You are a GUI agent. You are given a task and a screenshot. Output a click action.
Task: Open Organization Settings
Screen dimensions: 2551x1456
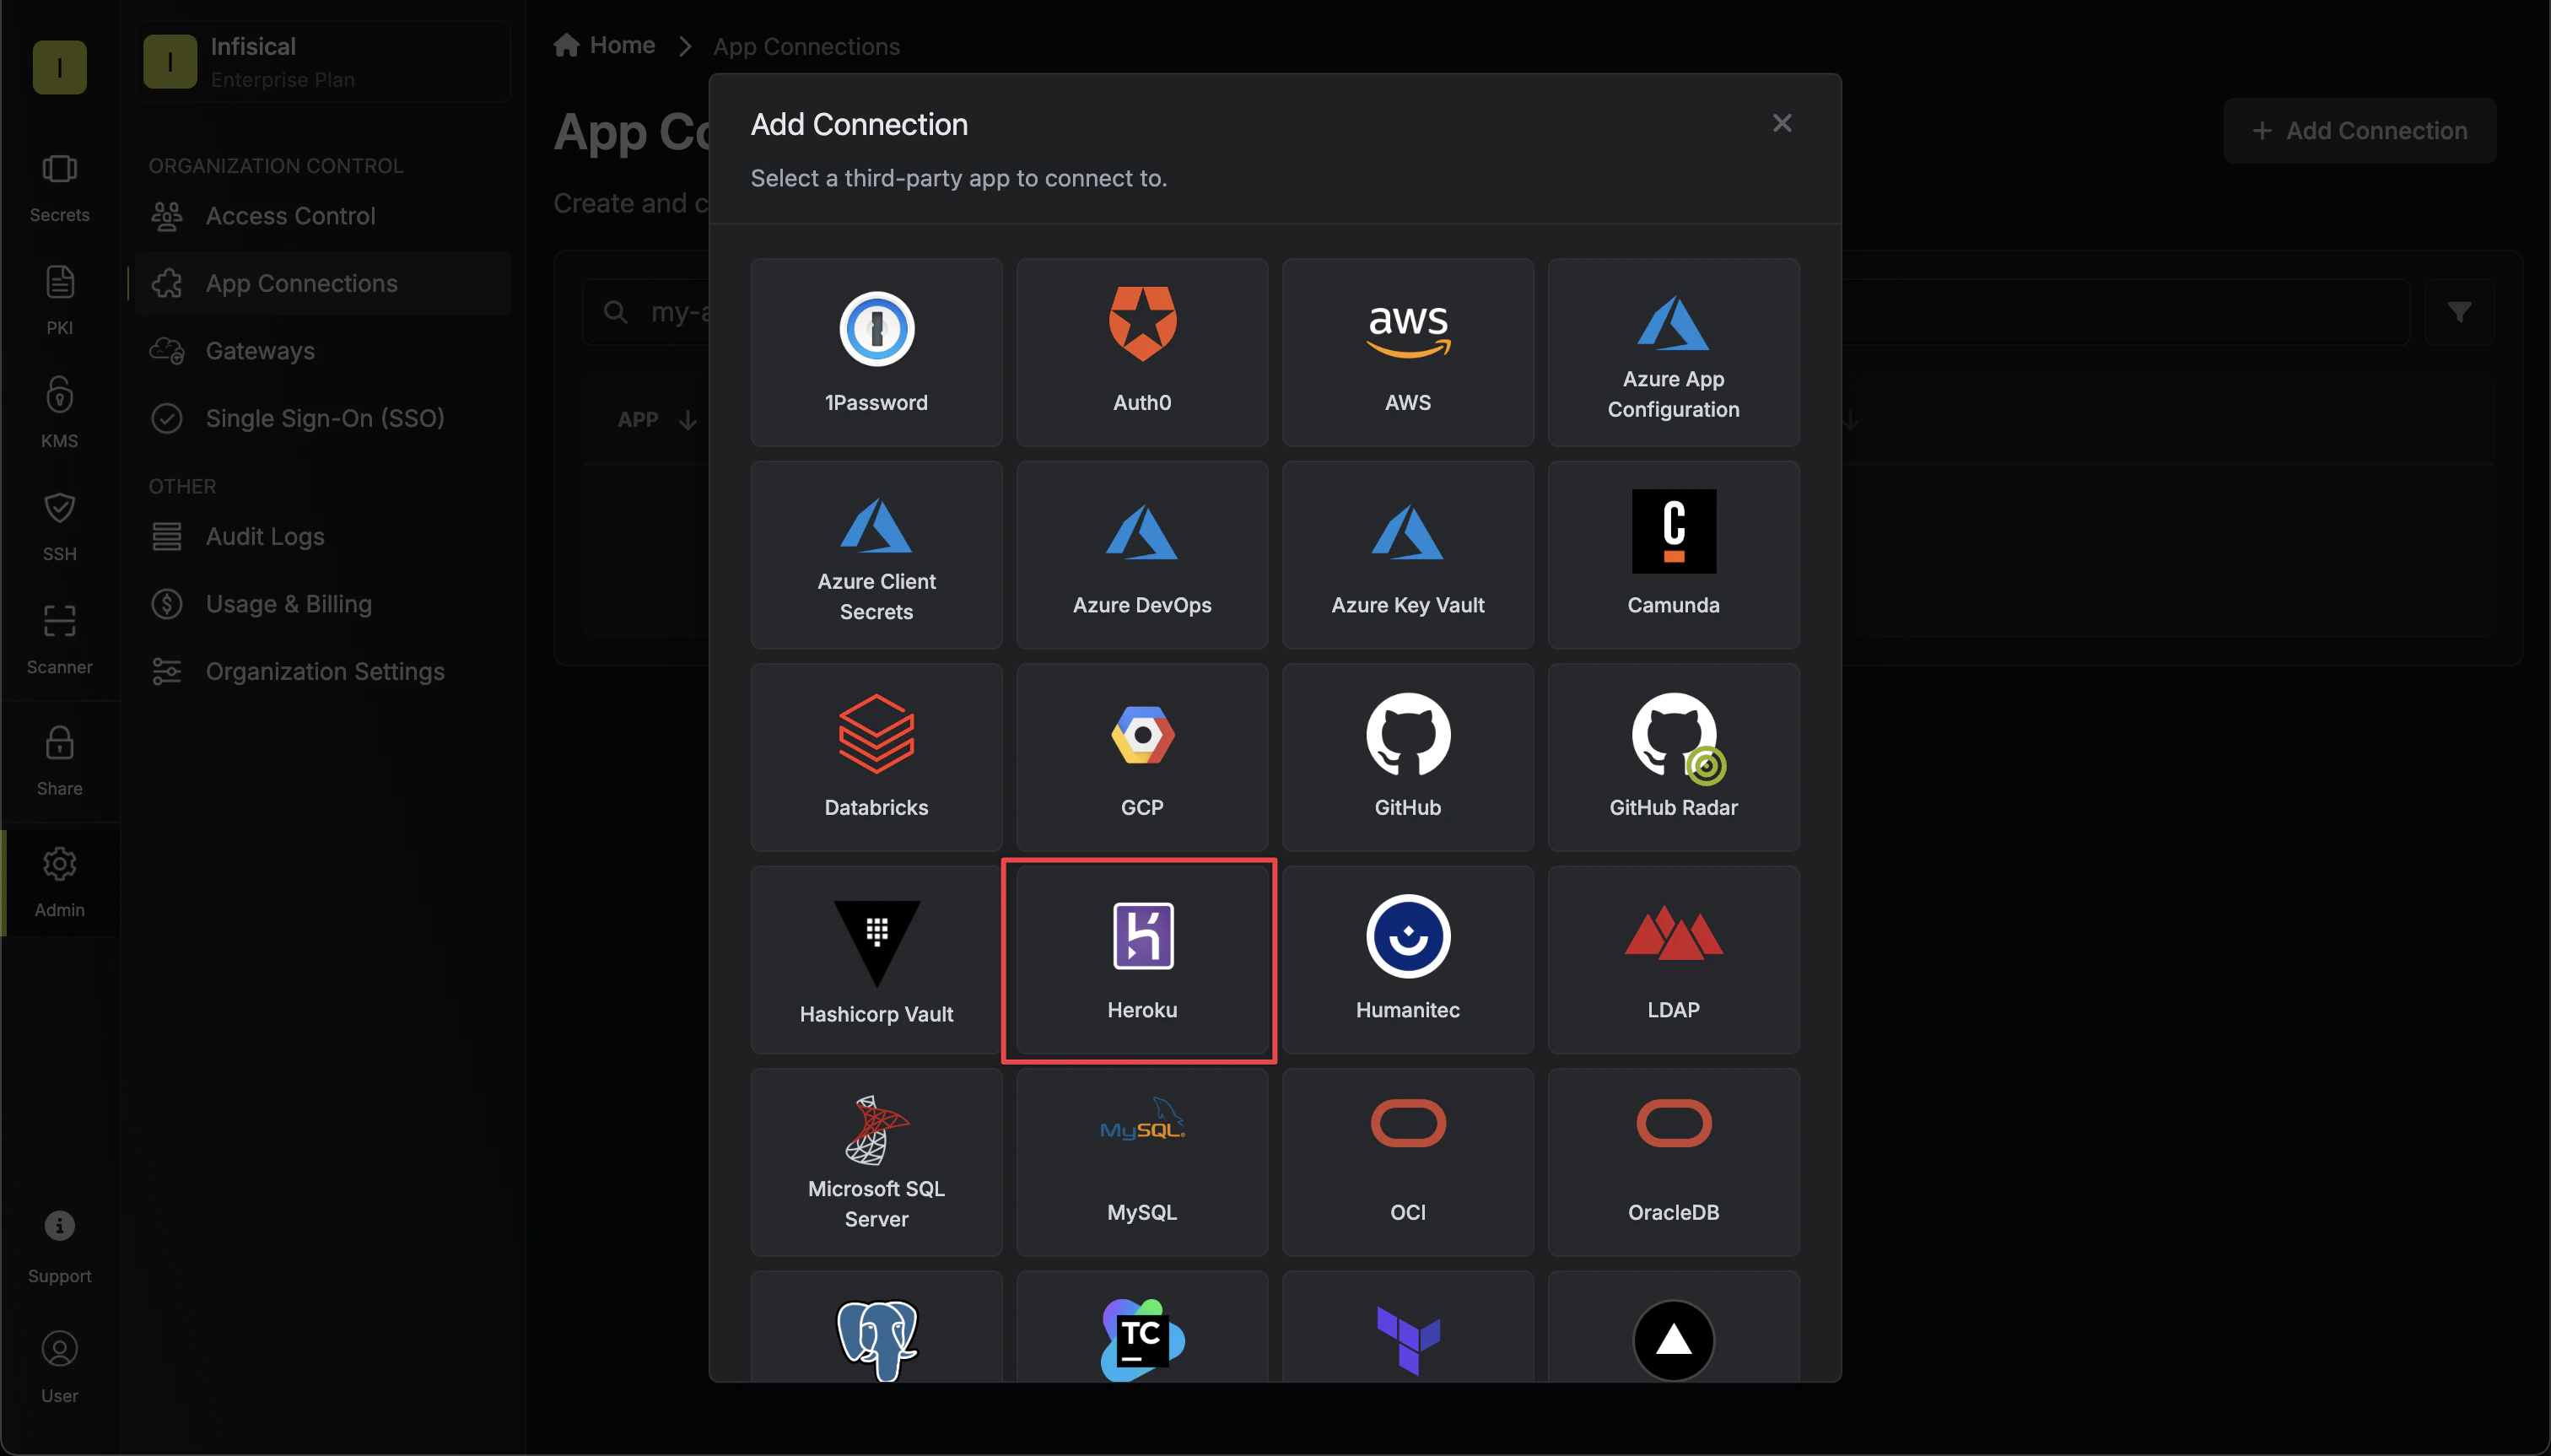tap(322, 672)
